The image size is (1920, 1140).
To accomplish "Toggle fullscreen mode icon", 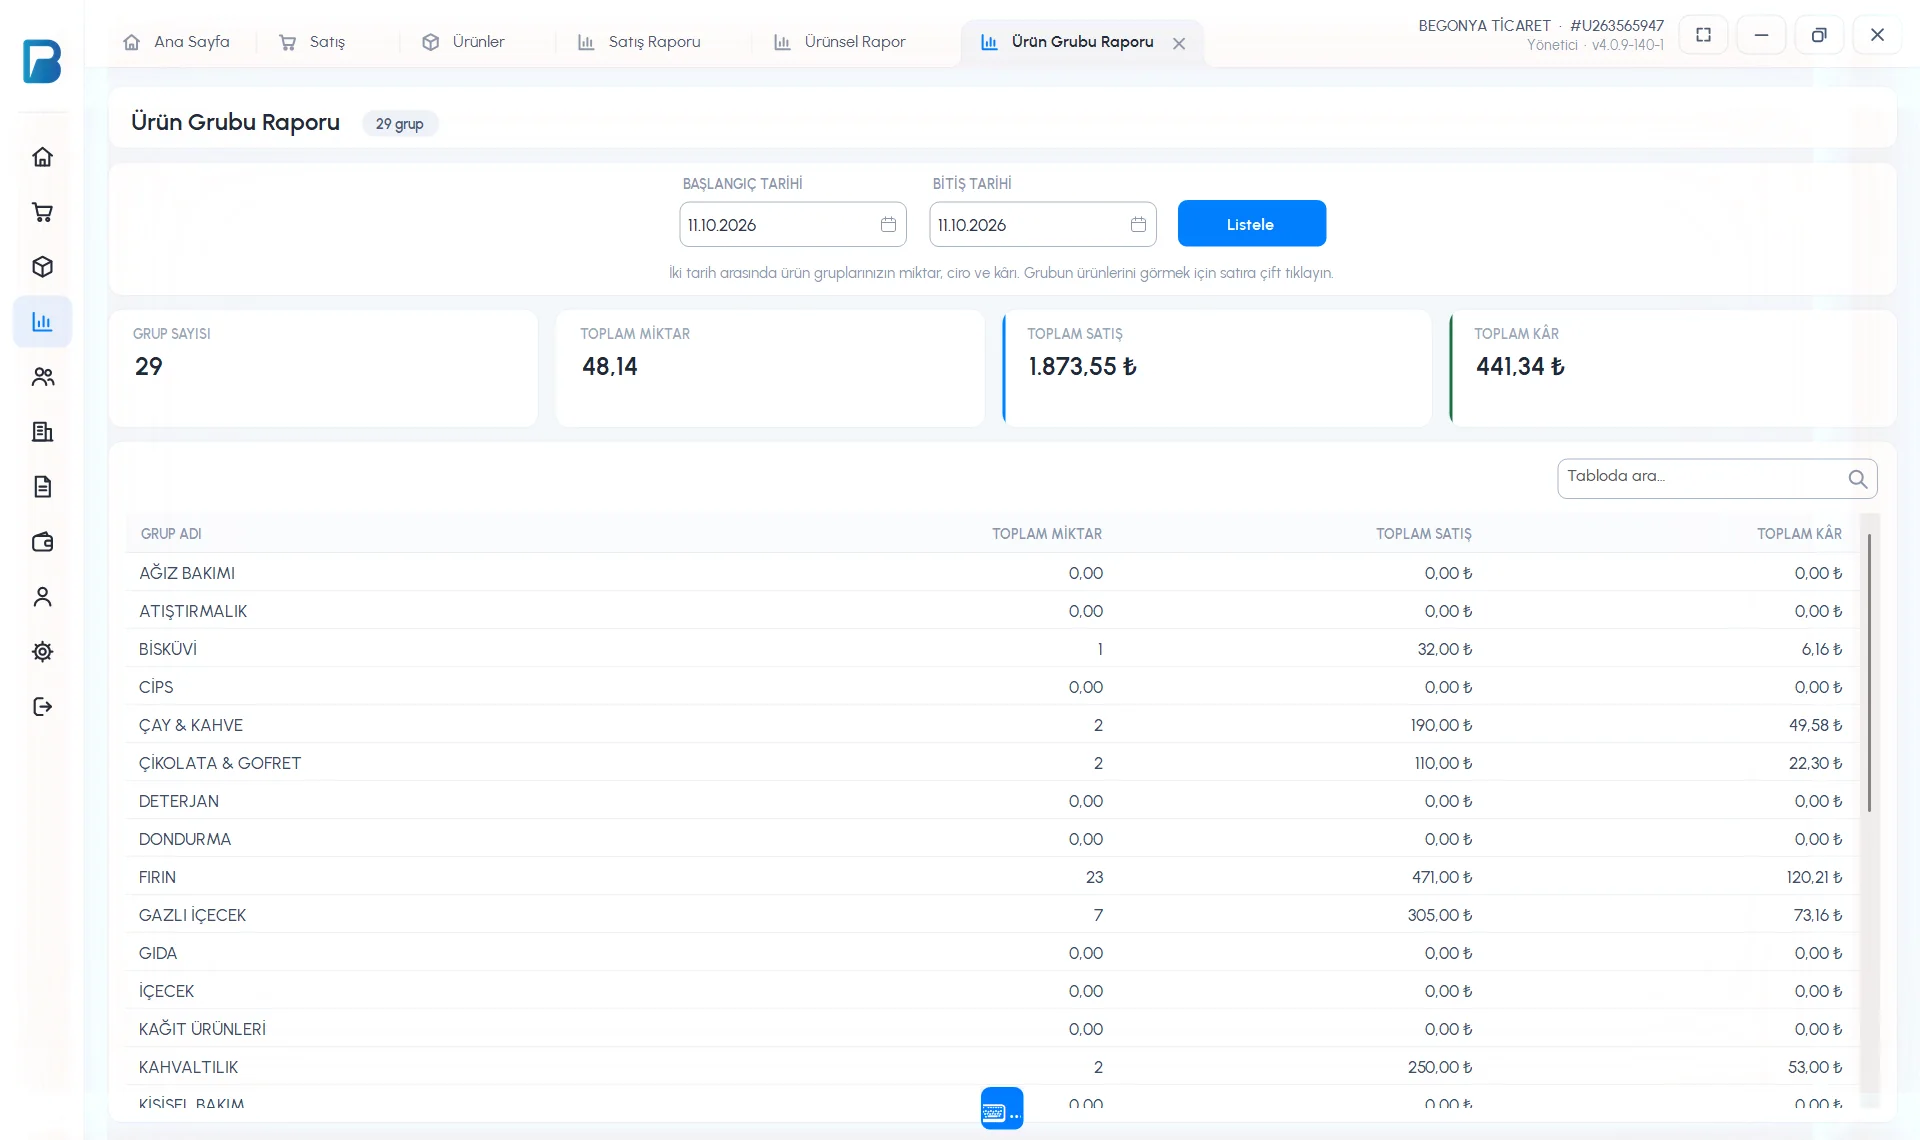I will (1704, 35).
